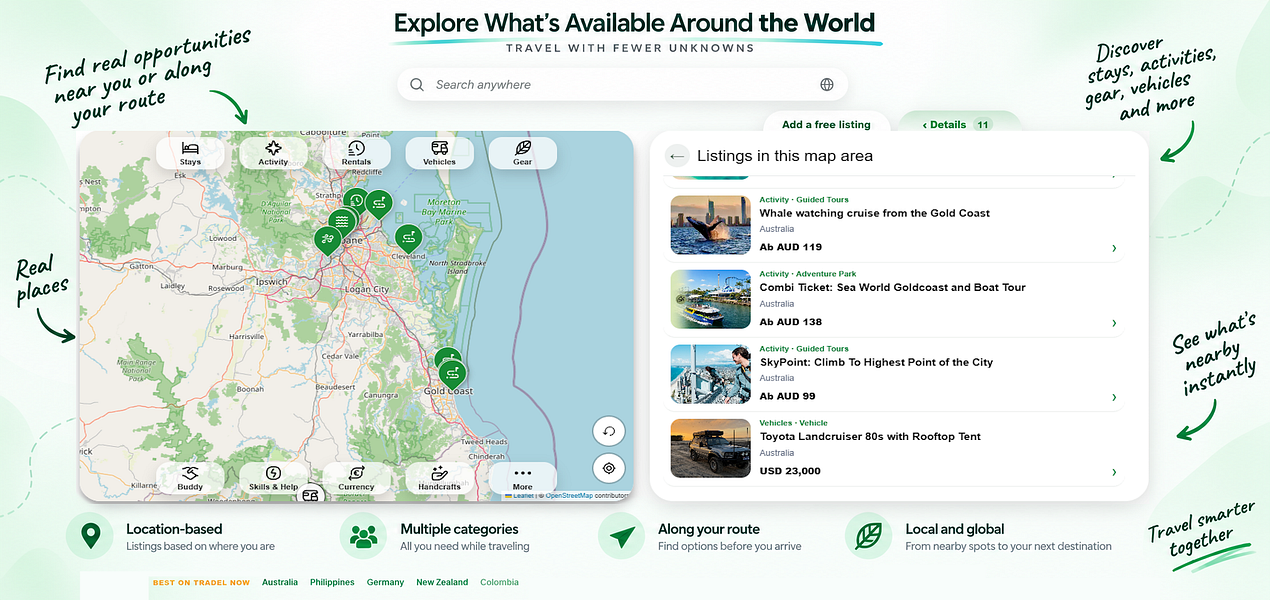This screenshot has width=1270, height=600.
Task: Switch to Add a free listing tab
Action: click(826, 125)
